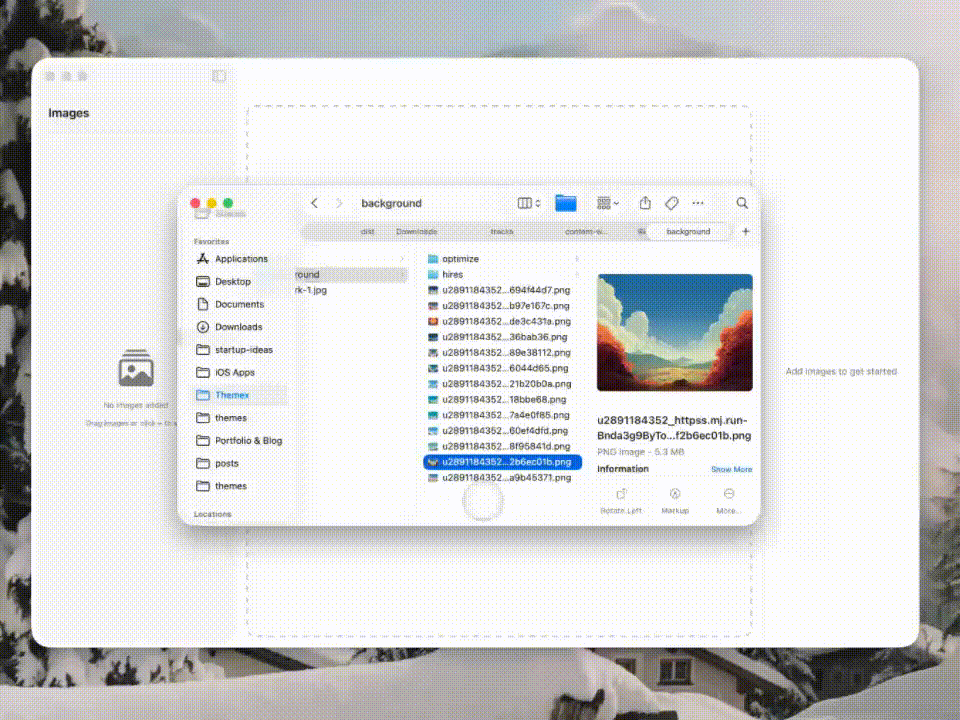Switch to the tracks tab
Viewport: 960px width, 720px height.
pos(501,231)
